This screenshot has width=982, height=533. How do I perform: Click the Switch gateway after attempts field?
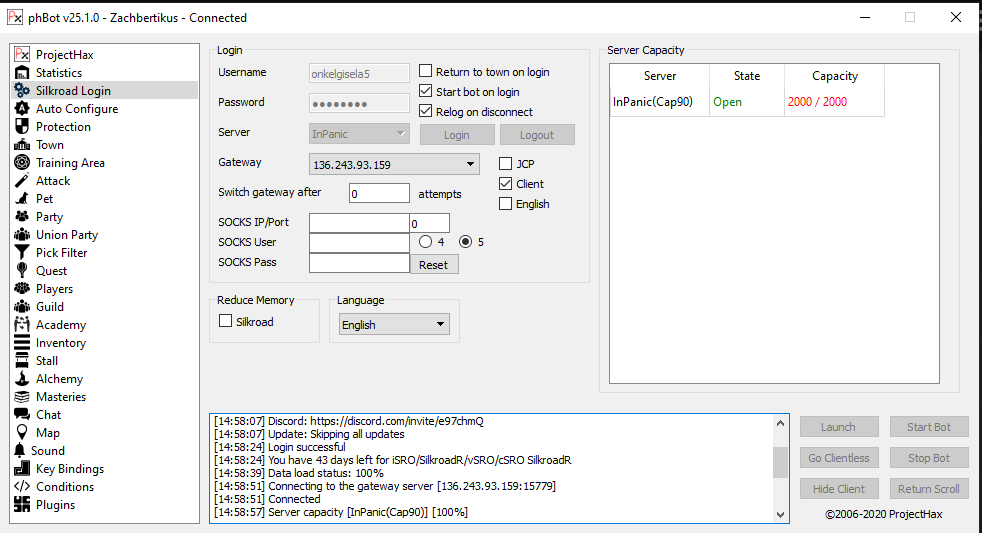click(x=379, y=193)
